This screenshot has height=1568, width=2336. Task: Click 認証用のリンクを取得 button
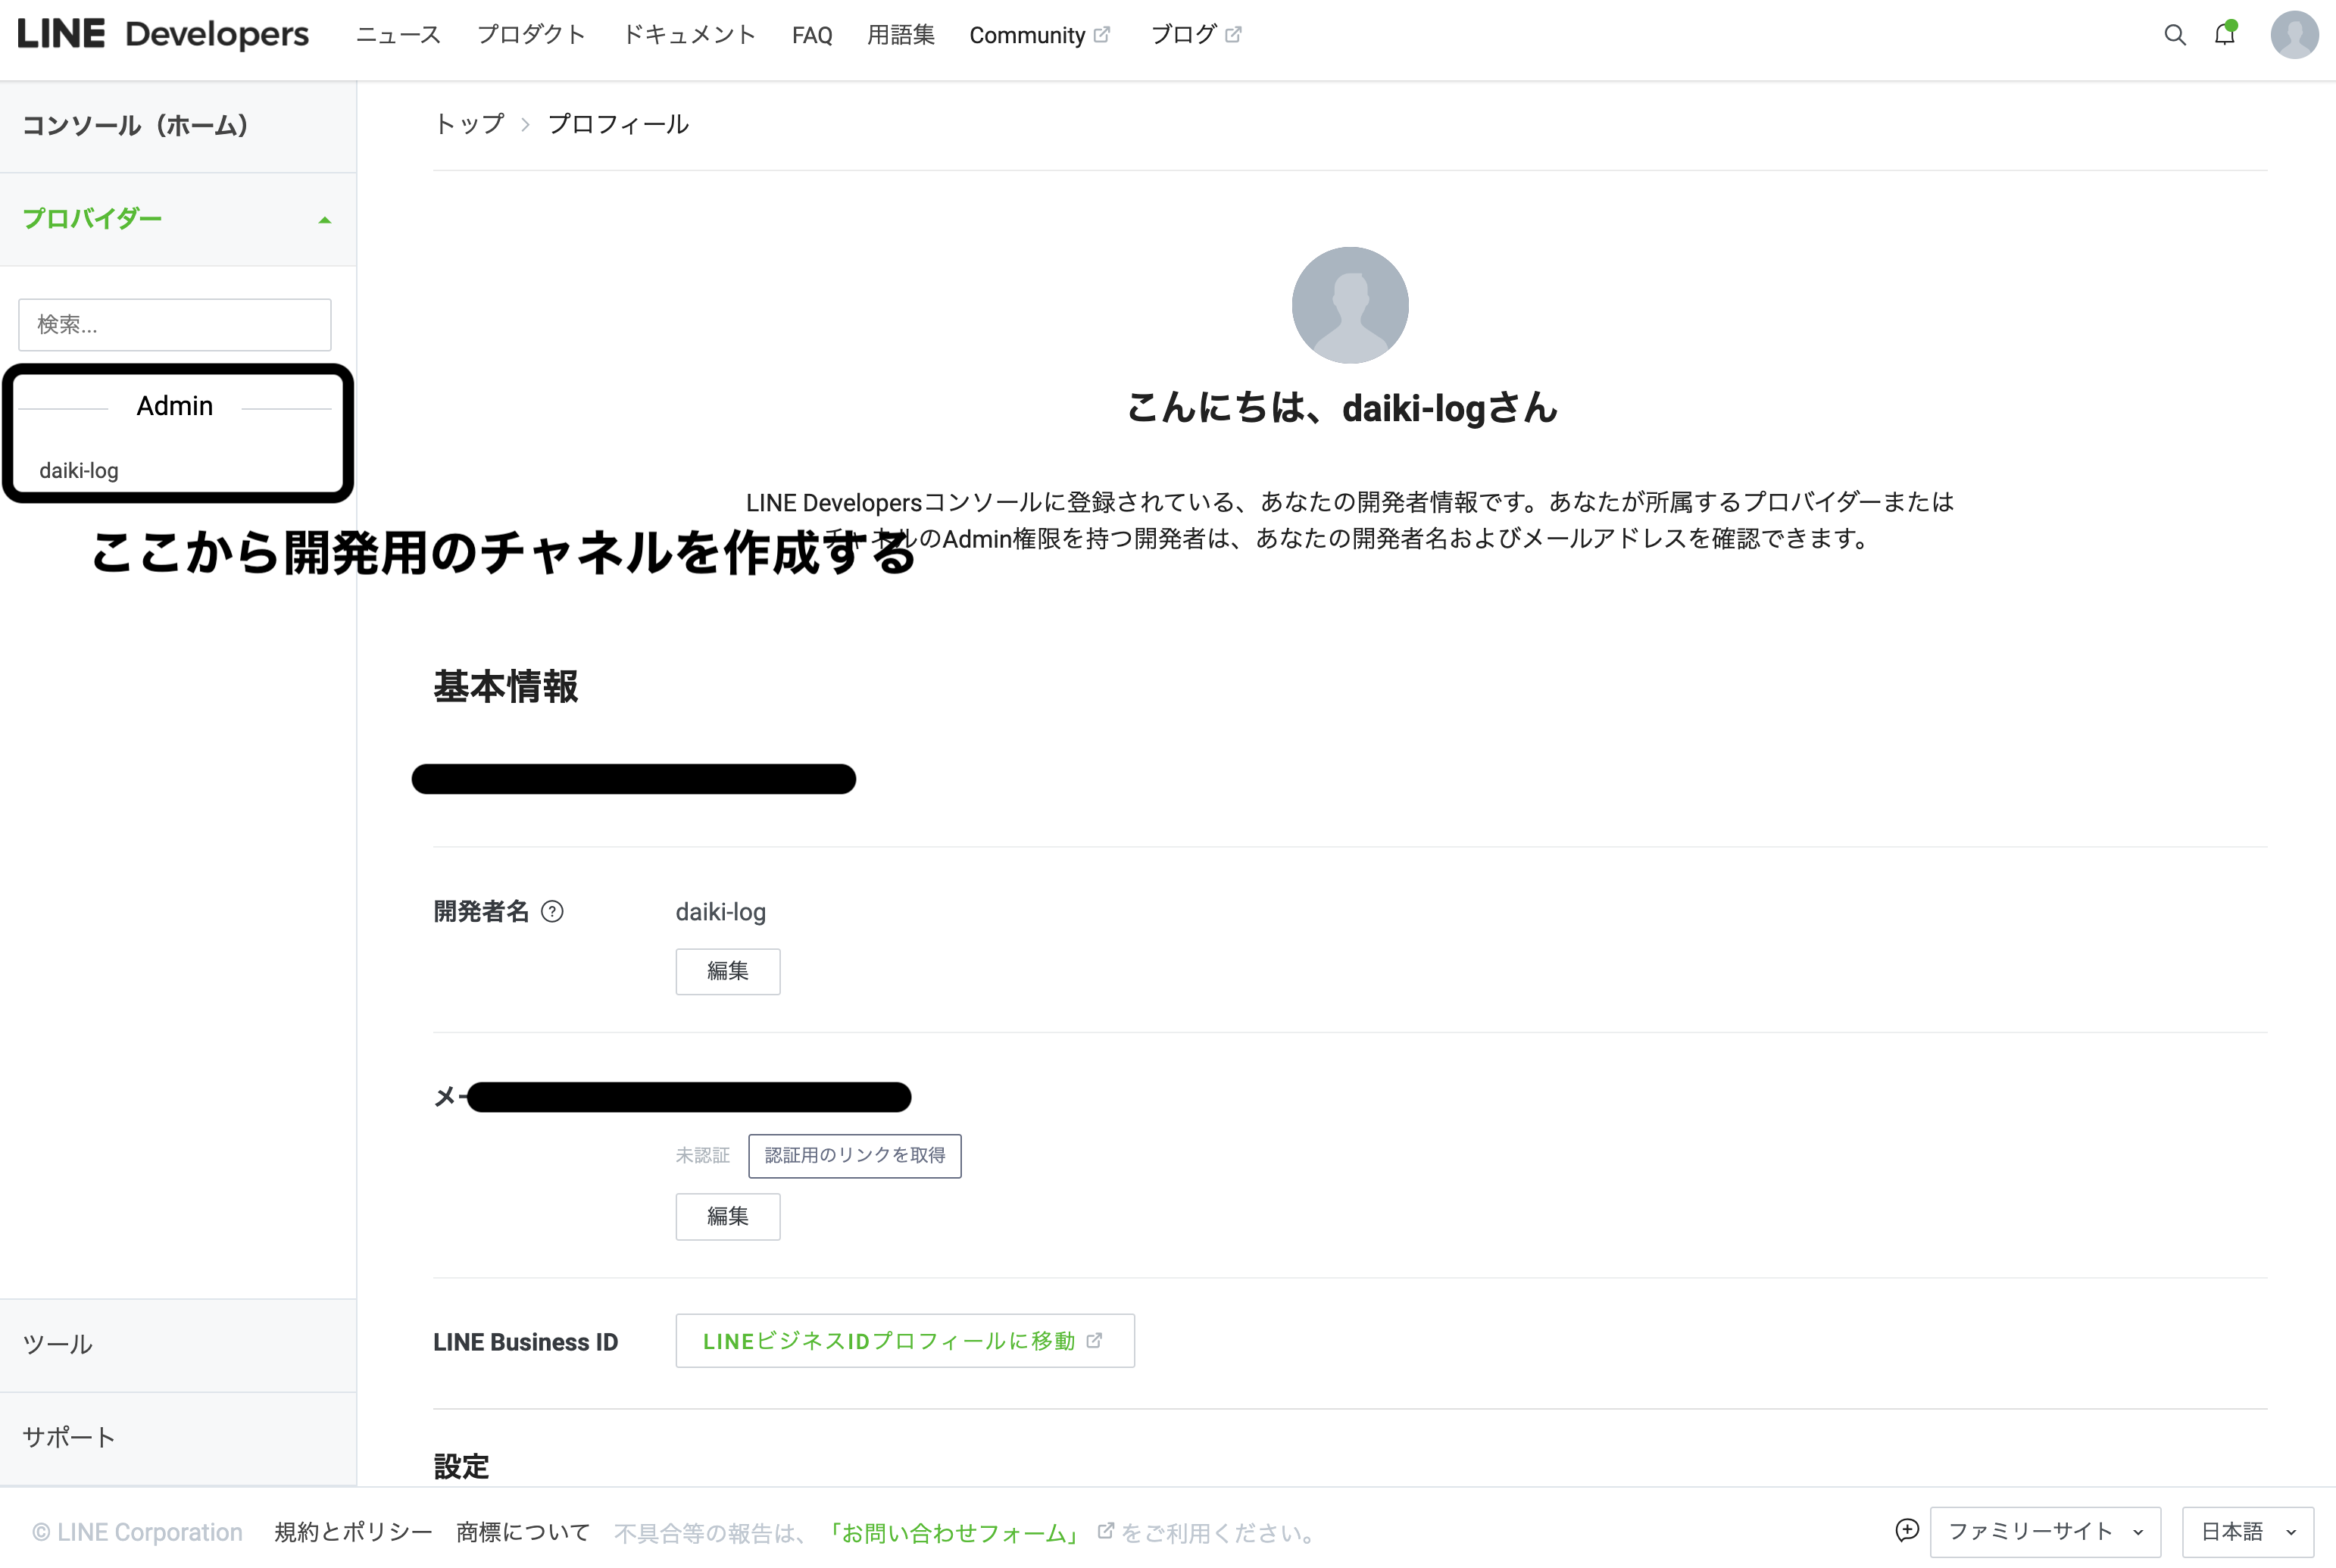click(x=855, y=1156)
